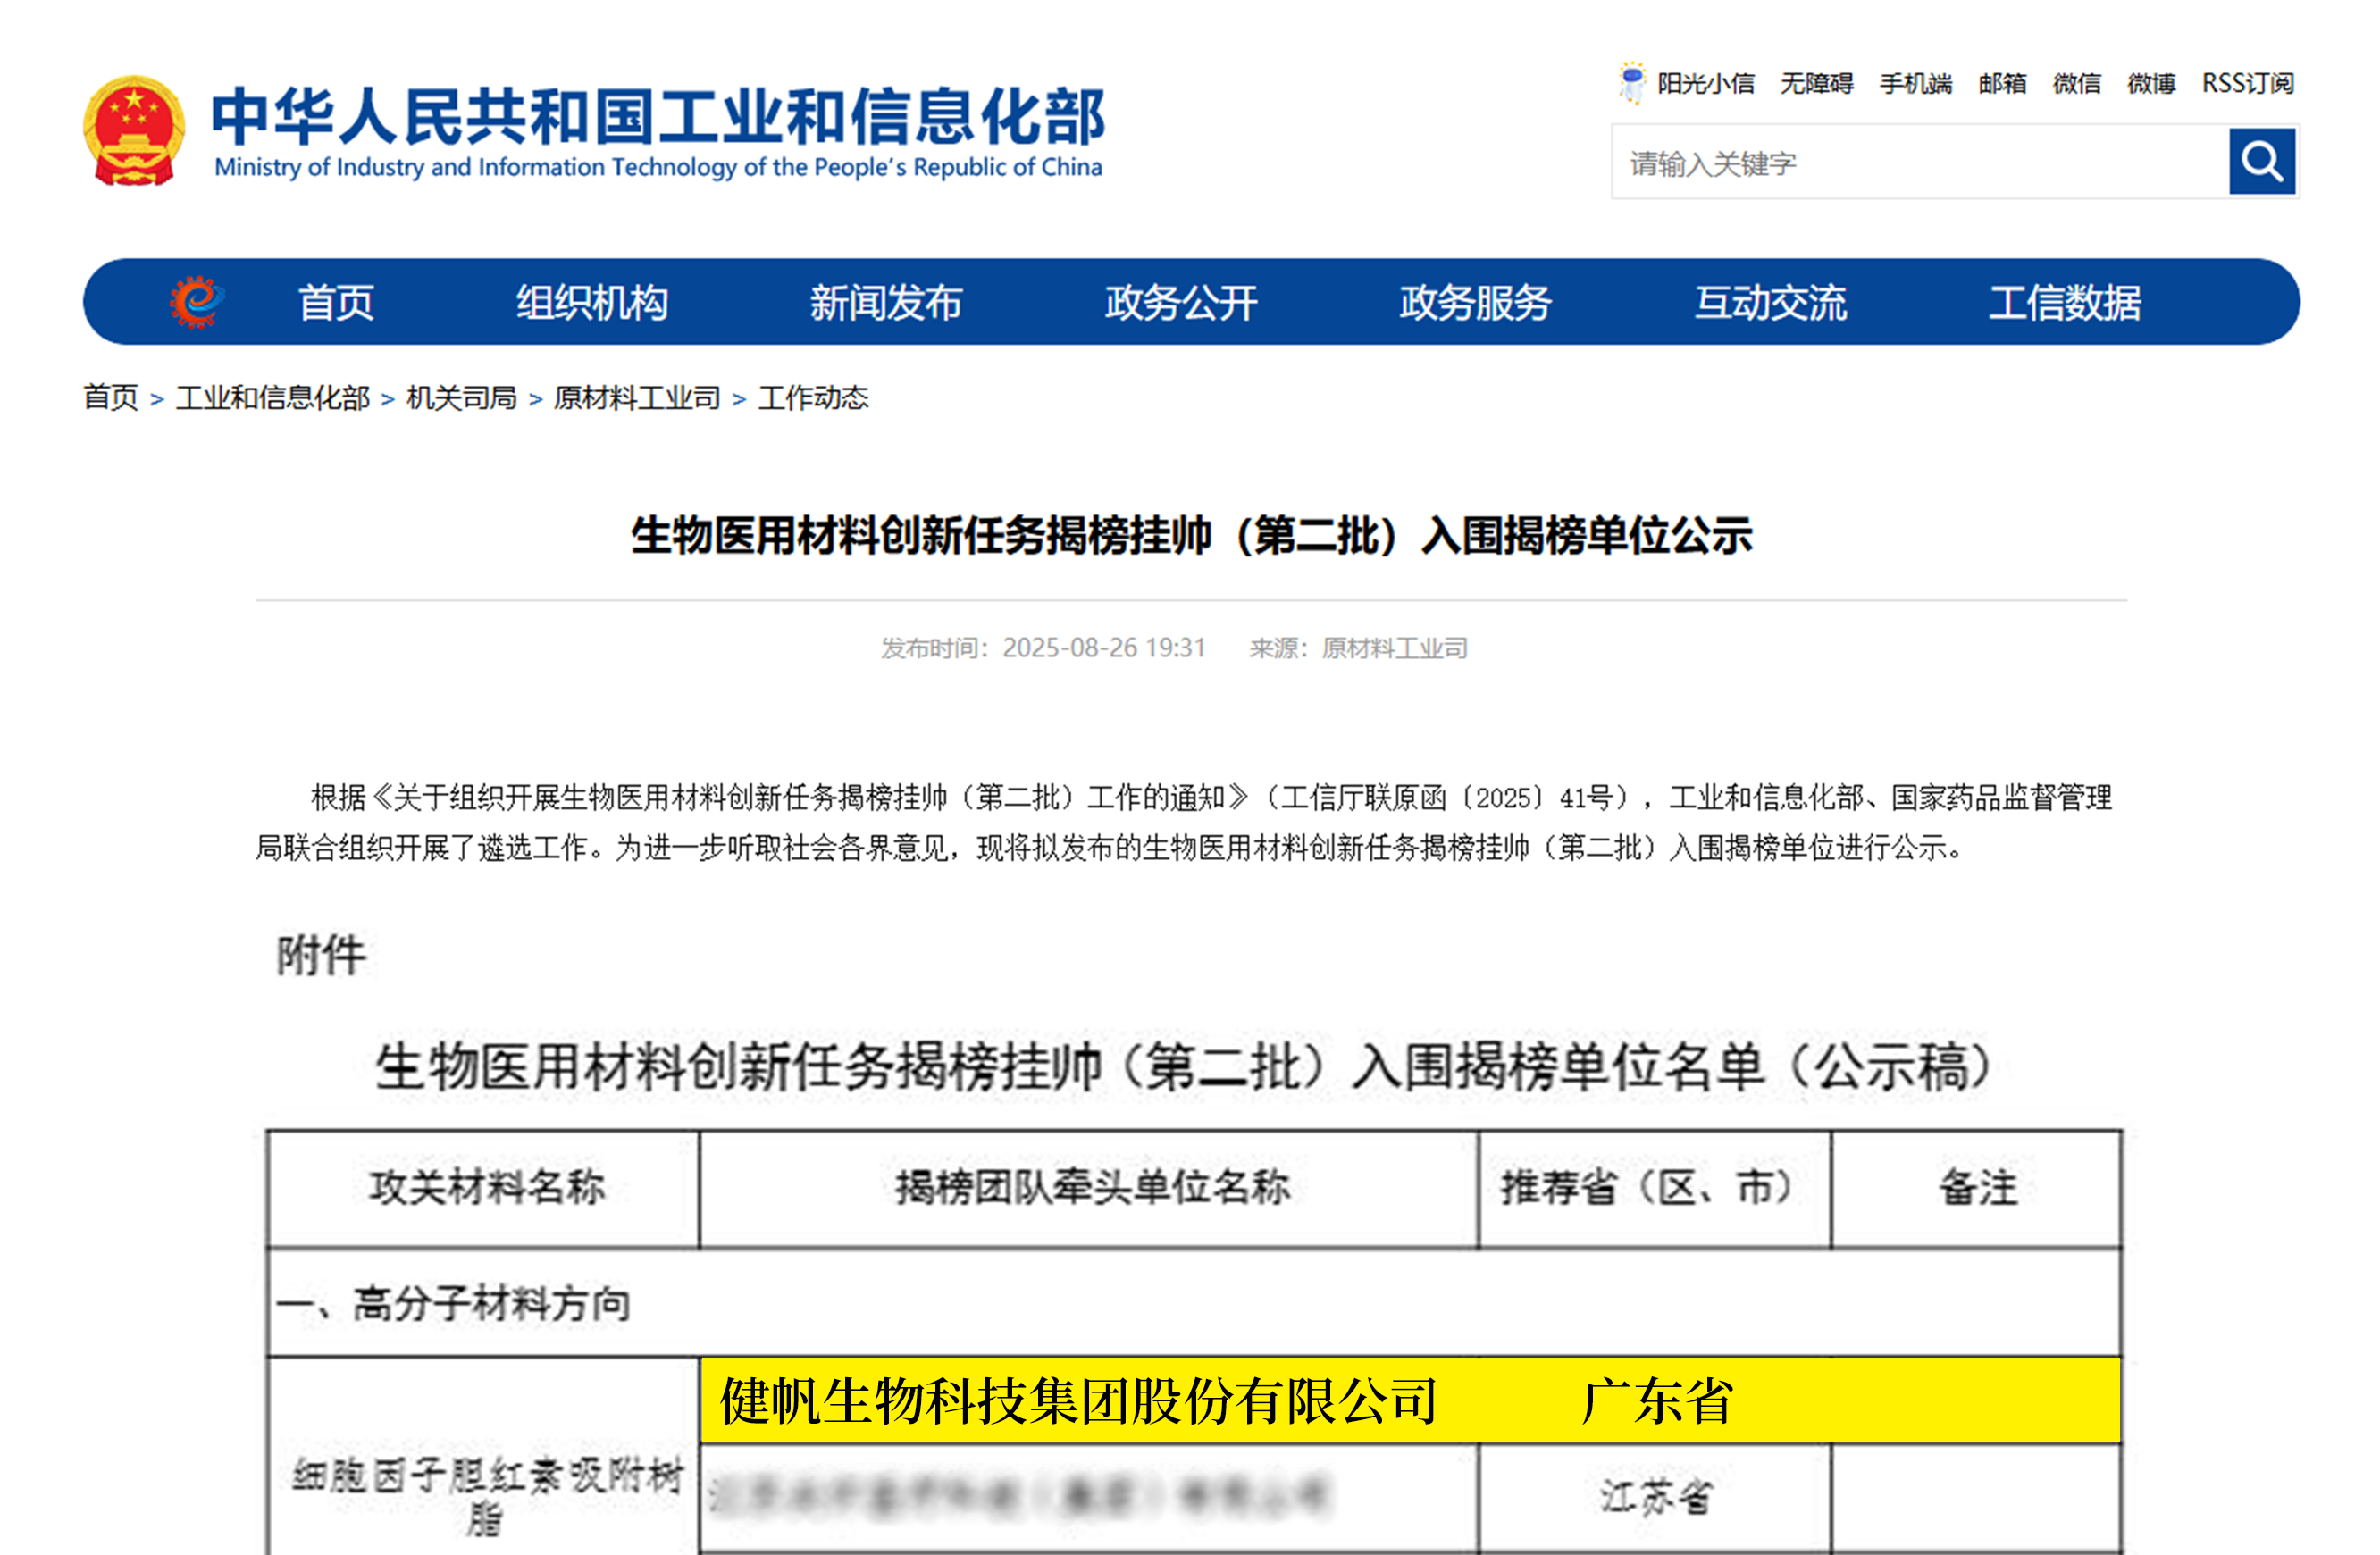
Task: Click the 工作动态 breadcrumb link
Action: pyautogui.click(x=813, y=398)
